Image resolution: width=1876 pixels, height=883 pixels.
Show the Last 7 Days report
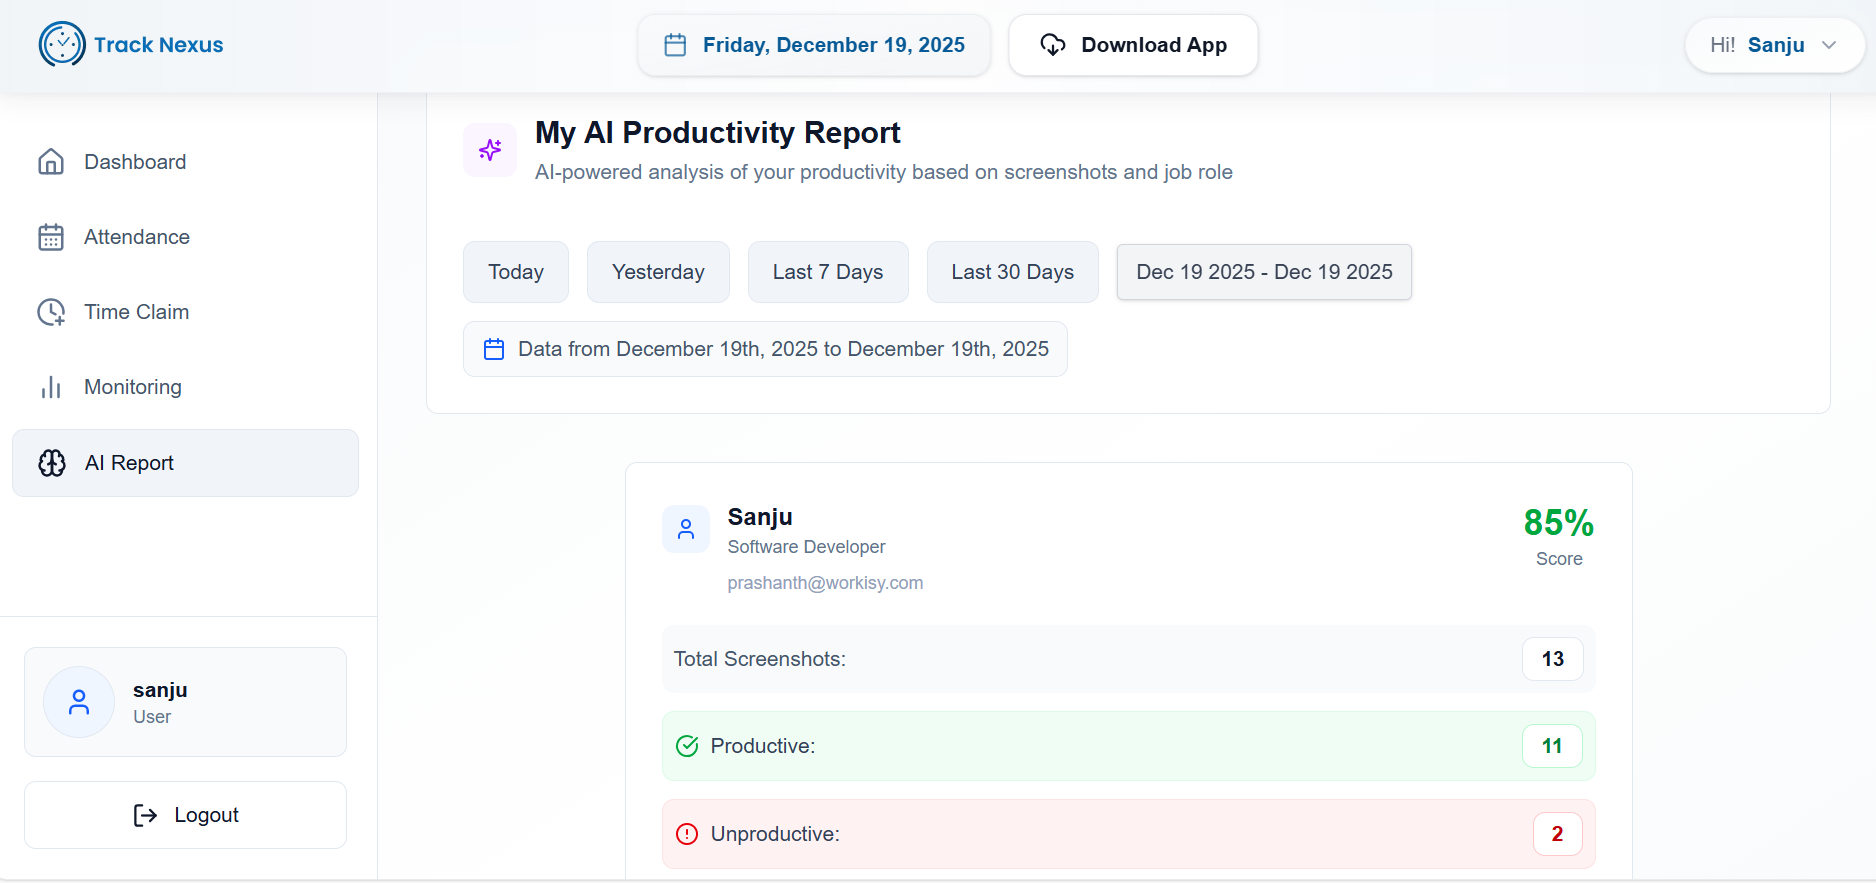click(828, 272)
